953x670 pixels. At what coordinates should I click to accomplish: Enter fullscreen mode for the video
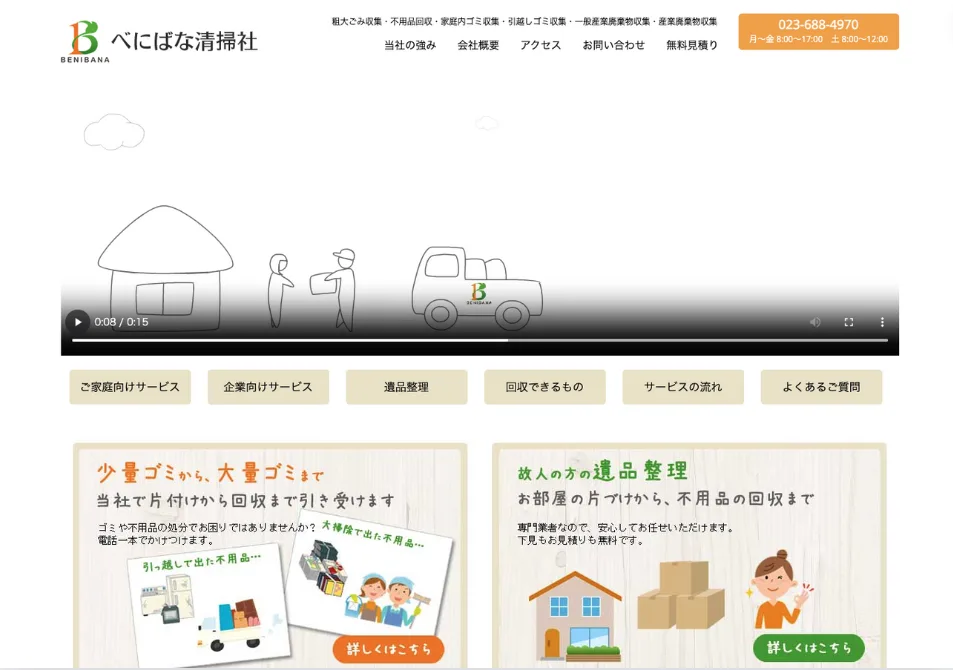(848, 322)
